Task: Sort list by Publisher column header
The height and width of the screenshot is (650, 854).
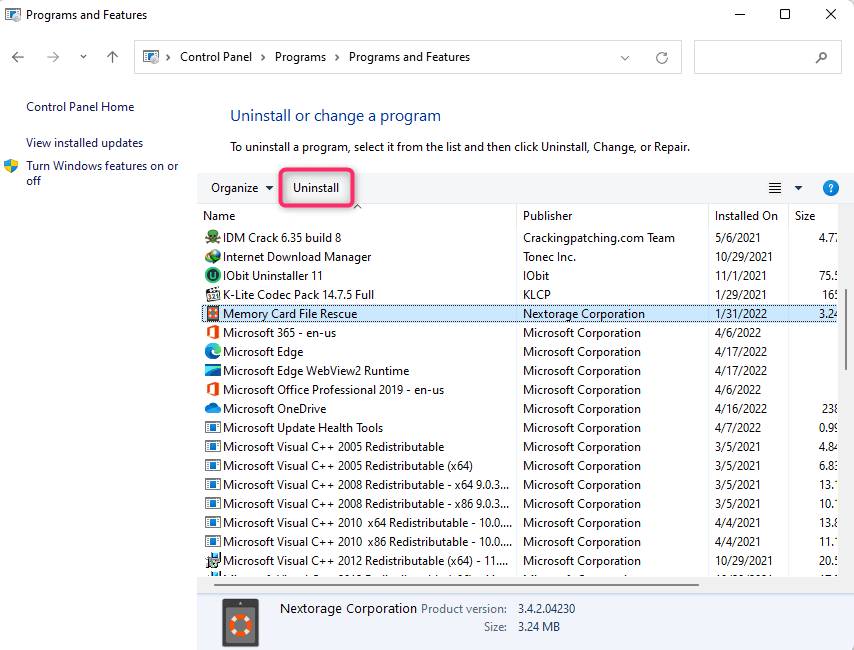Action: coord(548,216)
